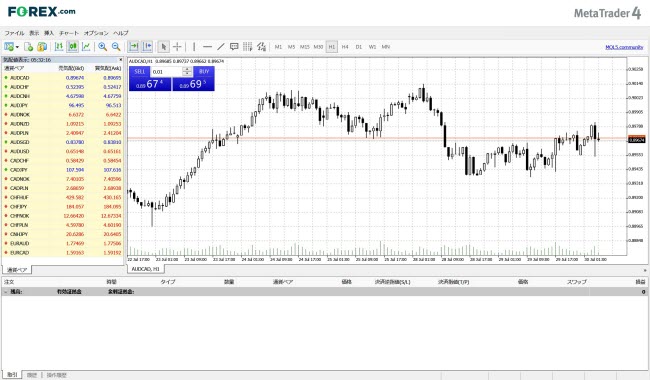Image resolution: width=650 pixels, height=380 pixels.
Task: Select AUDNZD row in market watch
Action: [63, 124]
